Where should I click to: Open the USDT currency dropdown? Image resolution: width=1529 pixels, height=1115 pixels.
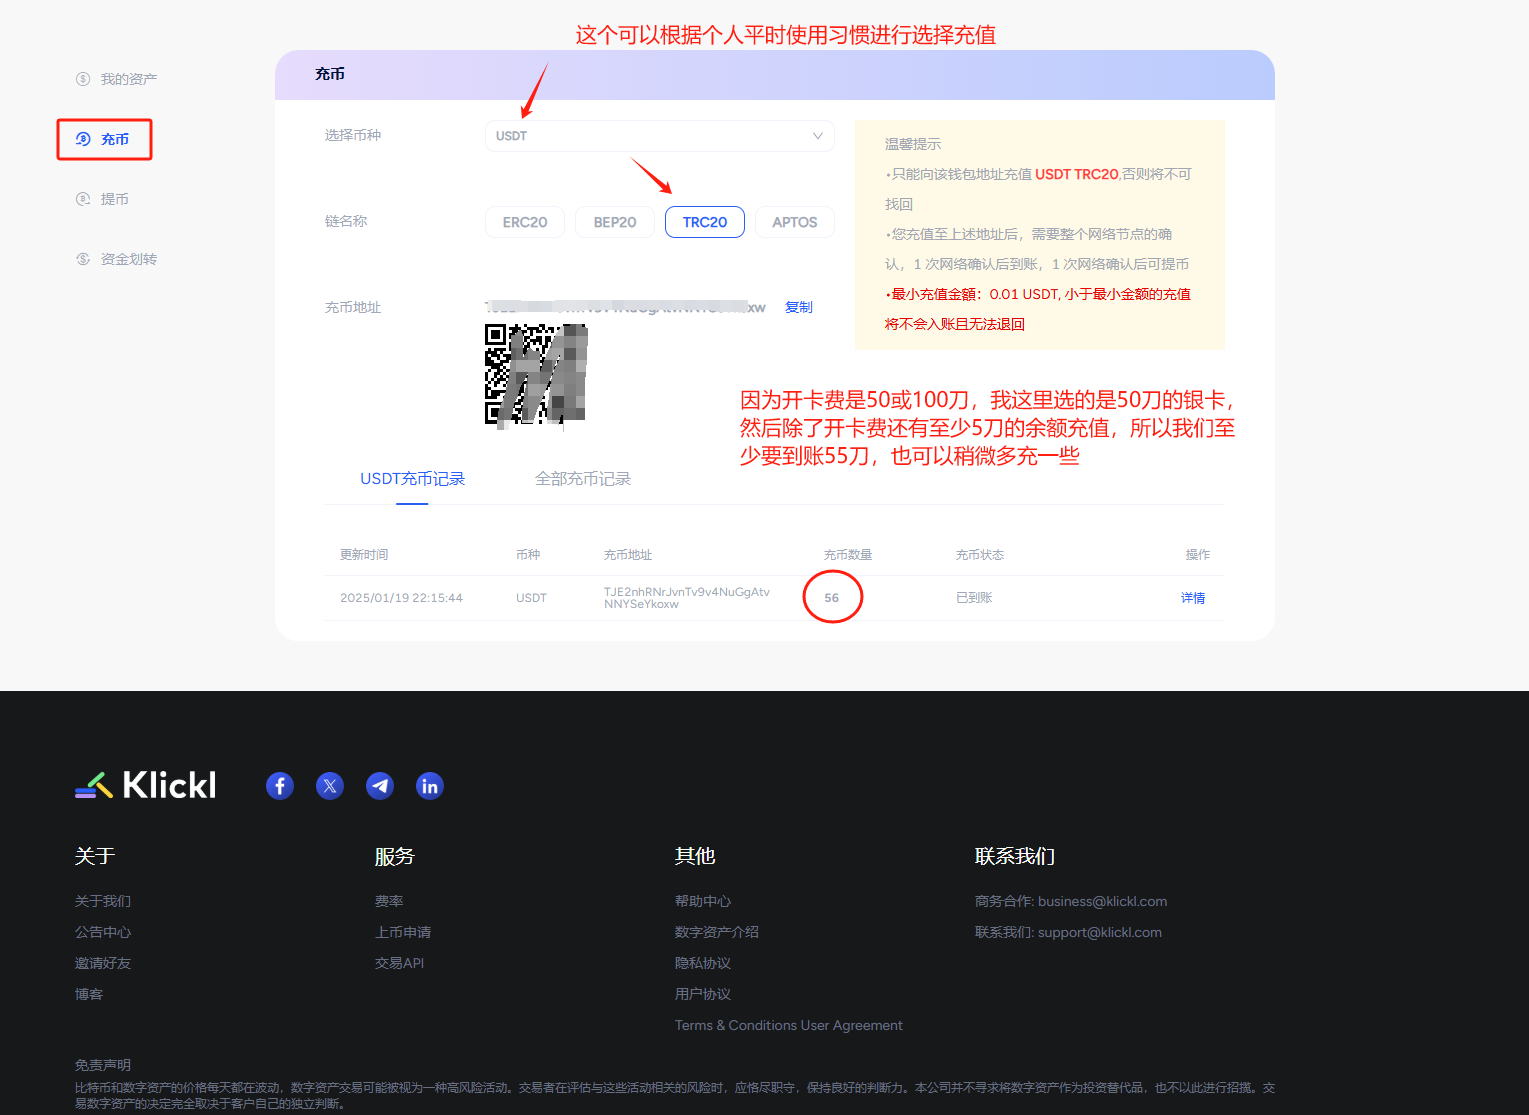[x=660, y=136]
